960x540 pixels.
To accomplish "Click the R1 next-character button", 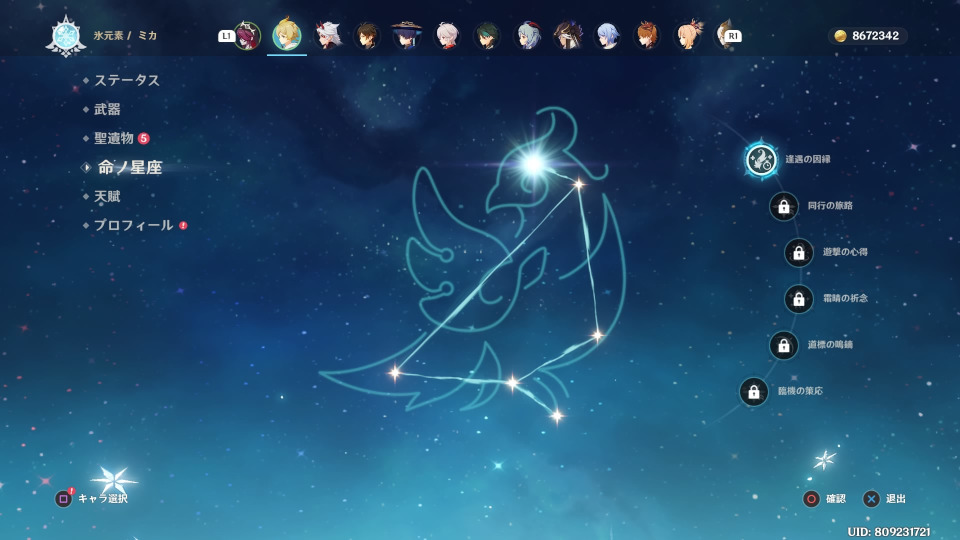I will tap(733, 36).
